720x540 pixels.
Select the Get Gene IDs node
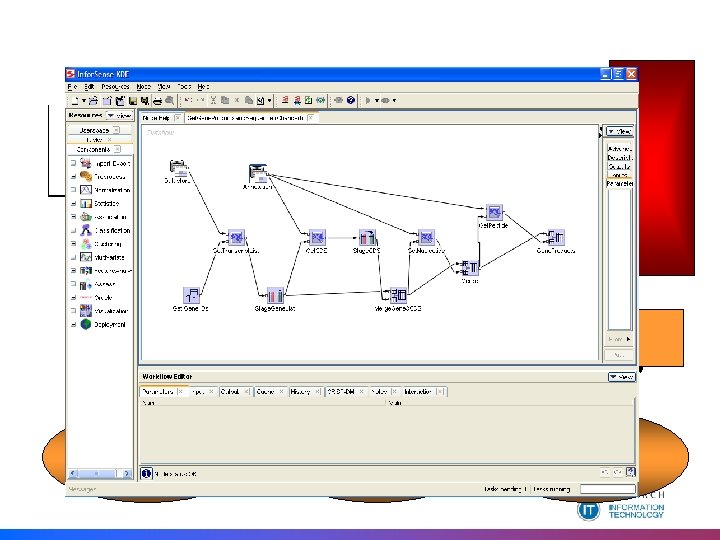pos(191,295)
